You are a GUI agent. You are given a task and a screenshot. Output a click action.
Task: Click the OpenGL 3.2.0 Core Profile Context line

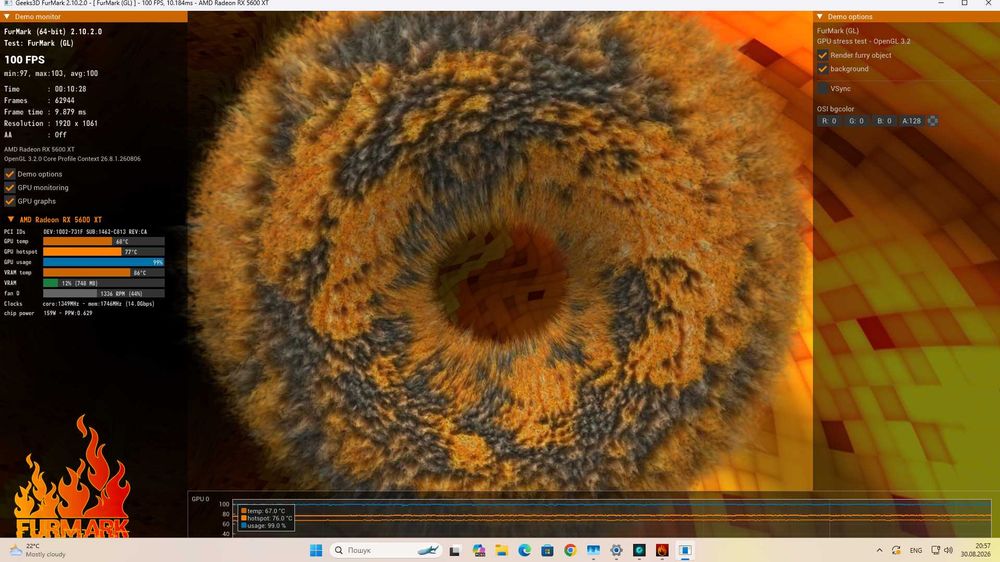pos(73,159)
